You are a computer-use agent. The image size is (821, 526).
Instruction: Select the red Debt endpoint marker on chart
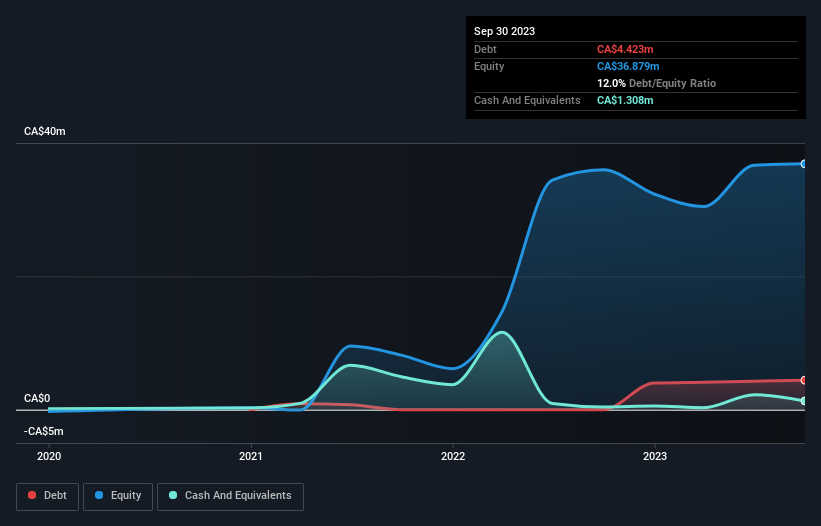coord(804,380)
